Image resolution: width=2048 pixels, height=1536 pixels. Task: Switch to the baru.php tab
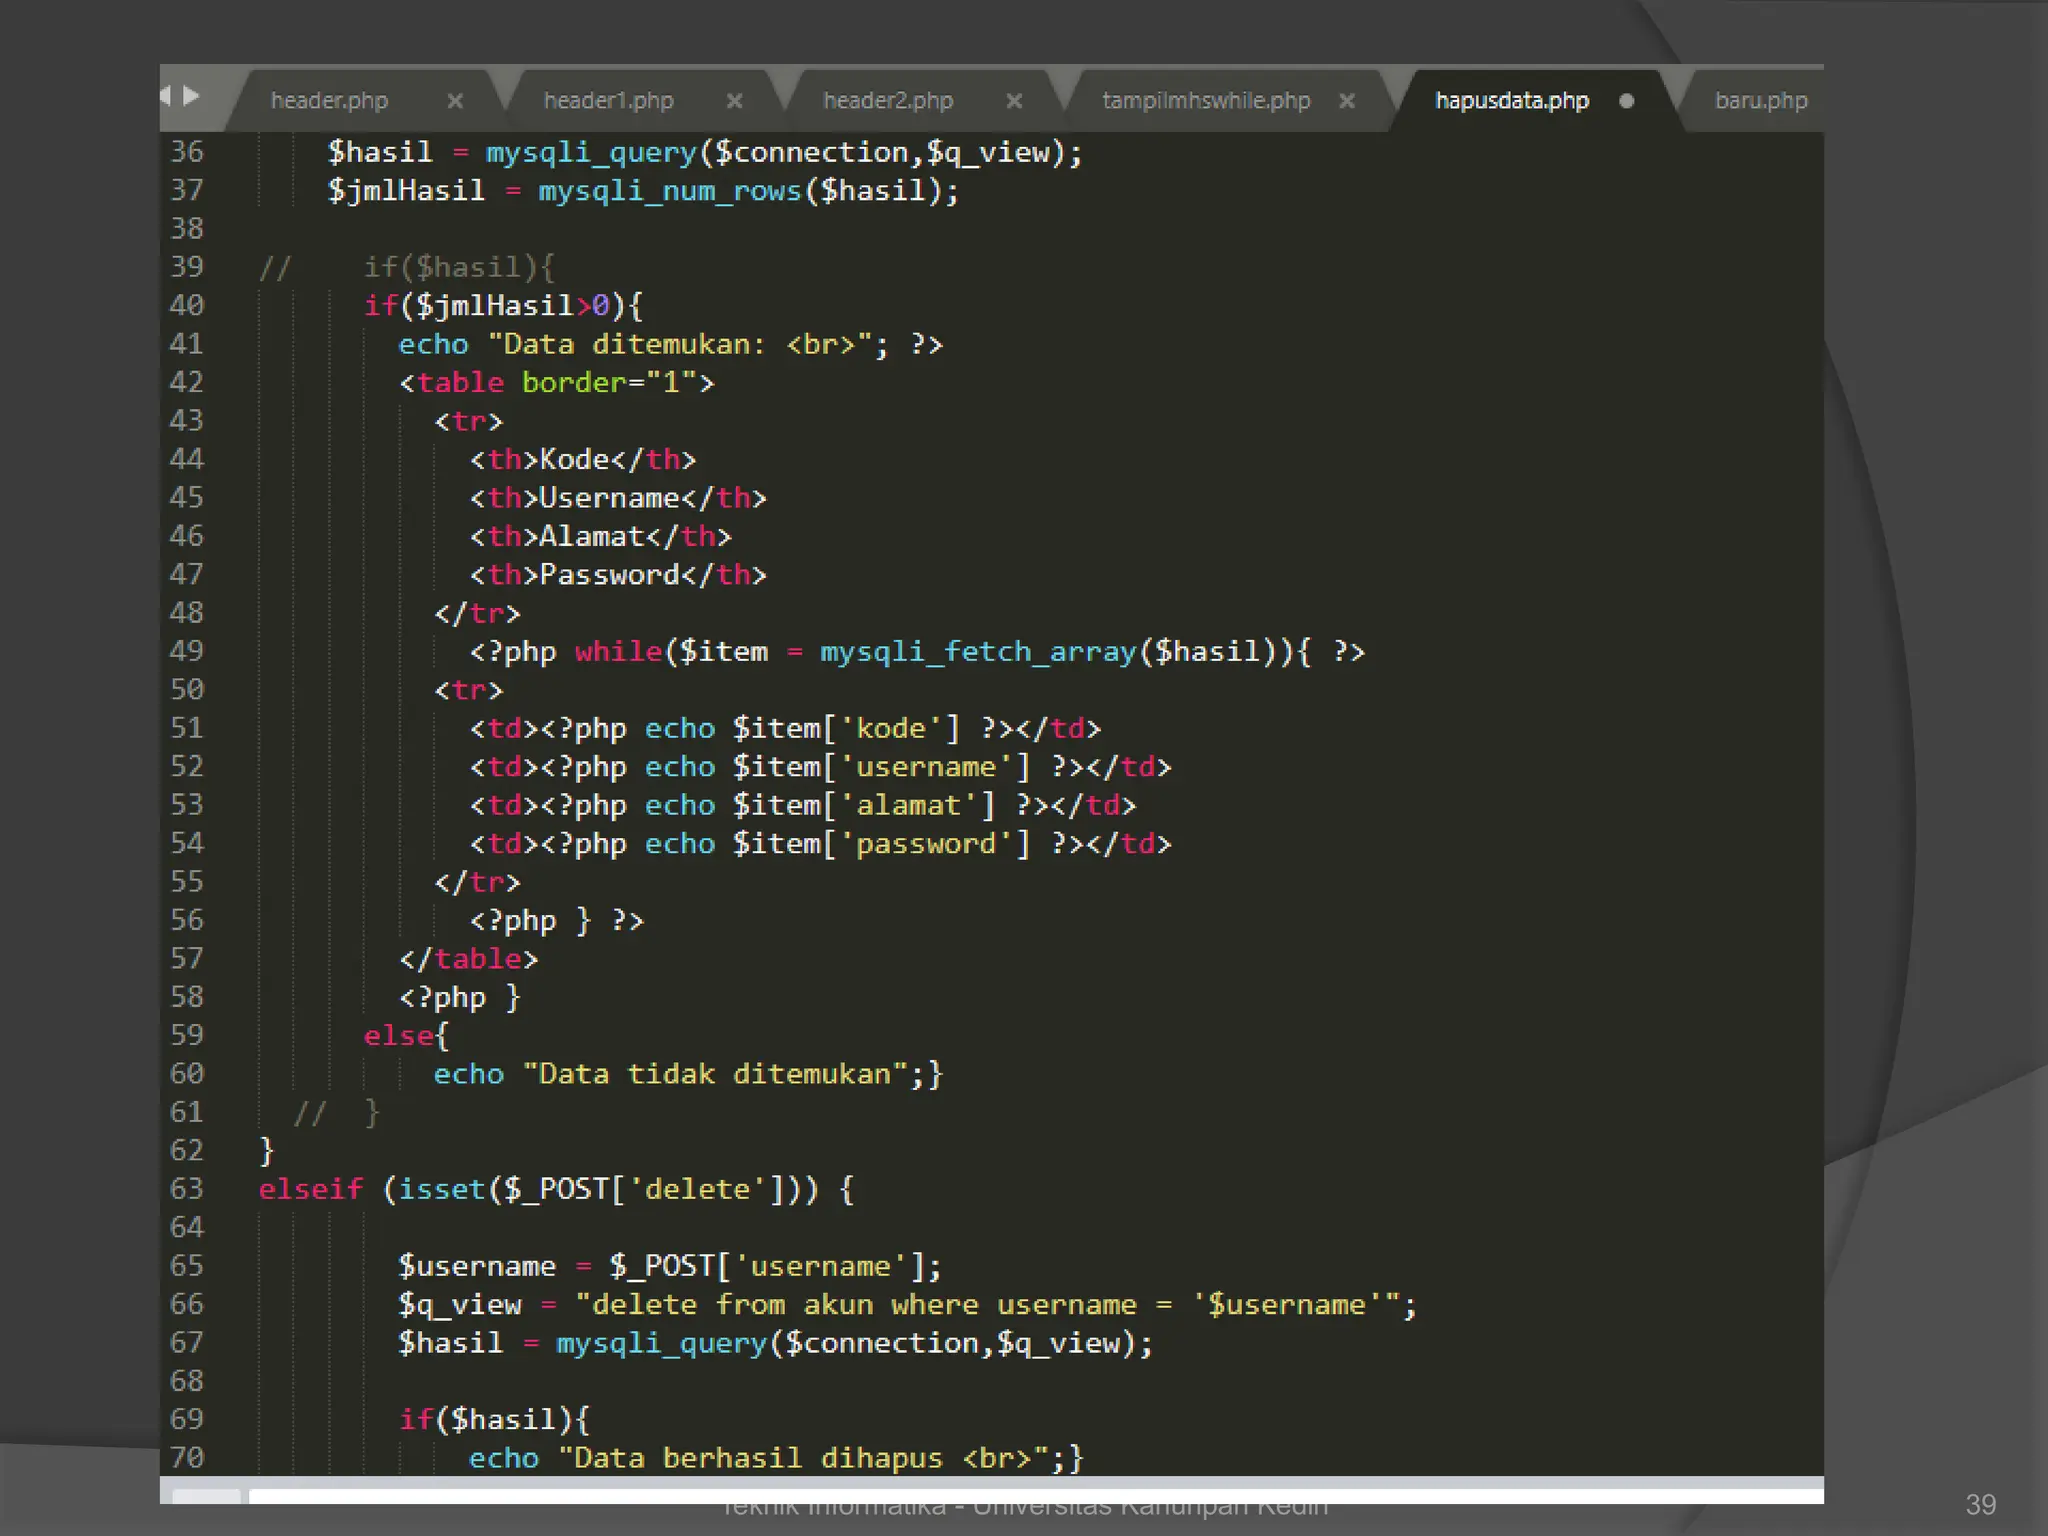point(1760,101)
